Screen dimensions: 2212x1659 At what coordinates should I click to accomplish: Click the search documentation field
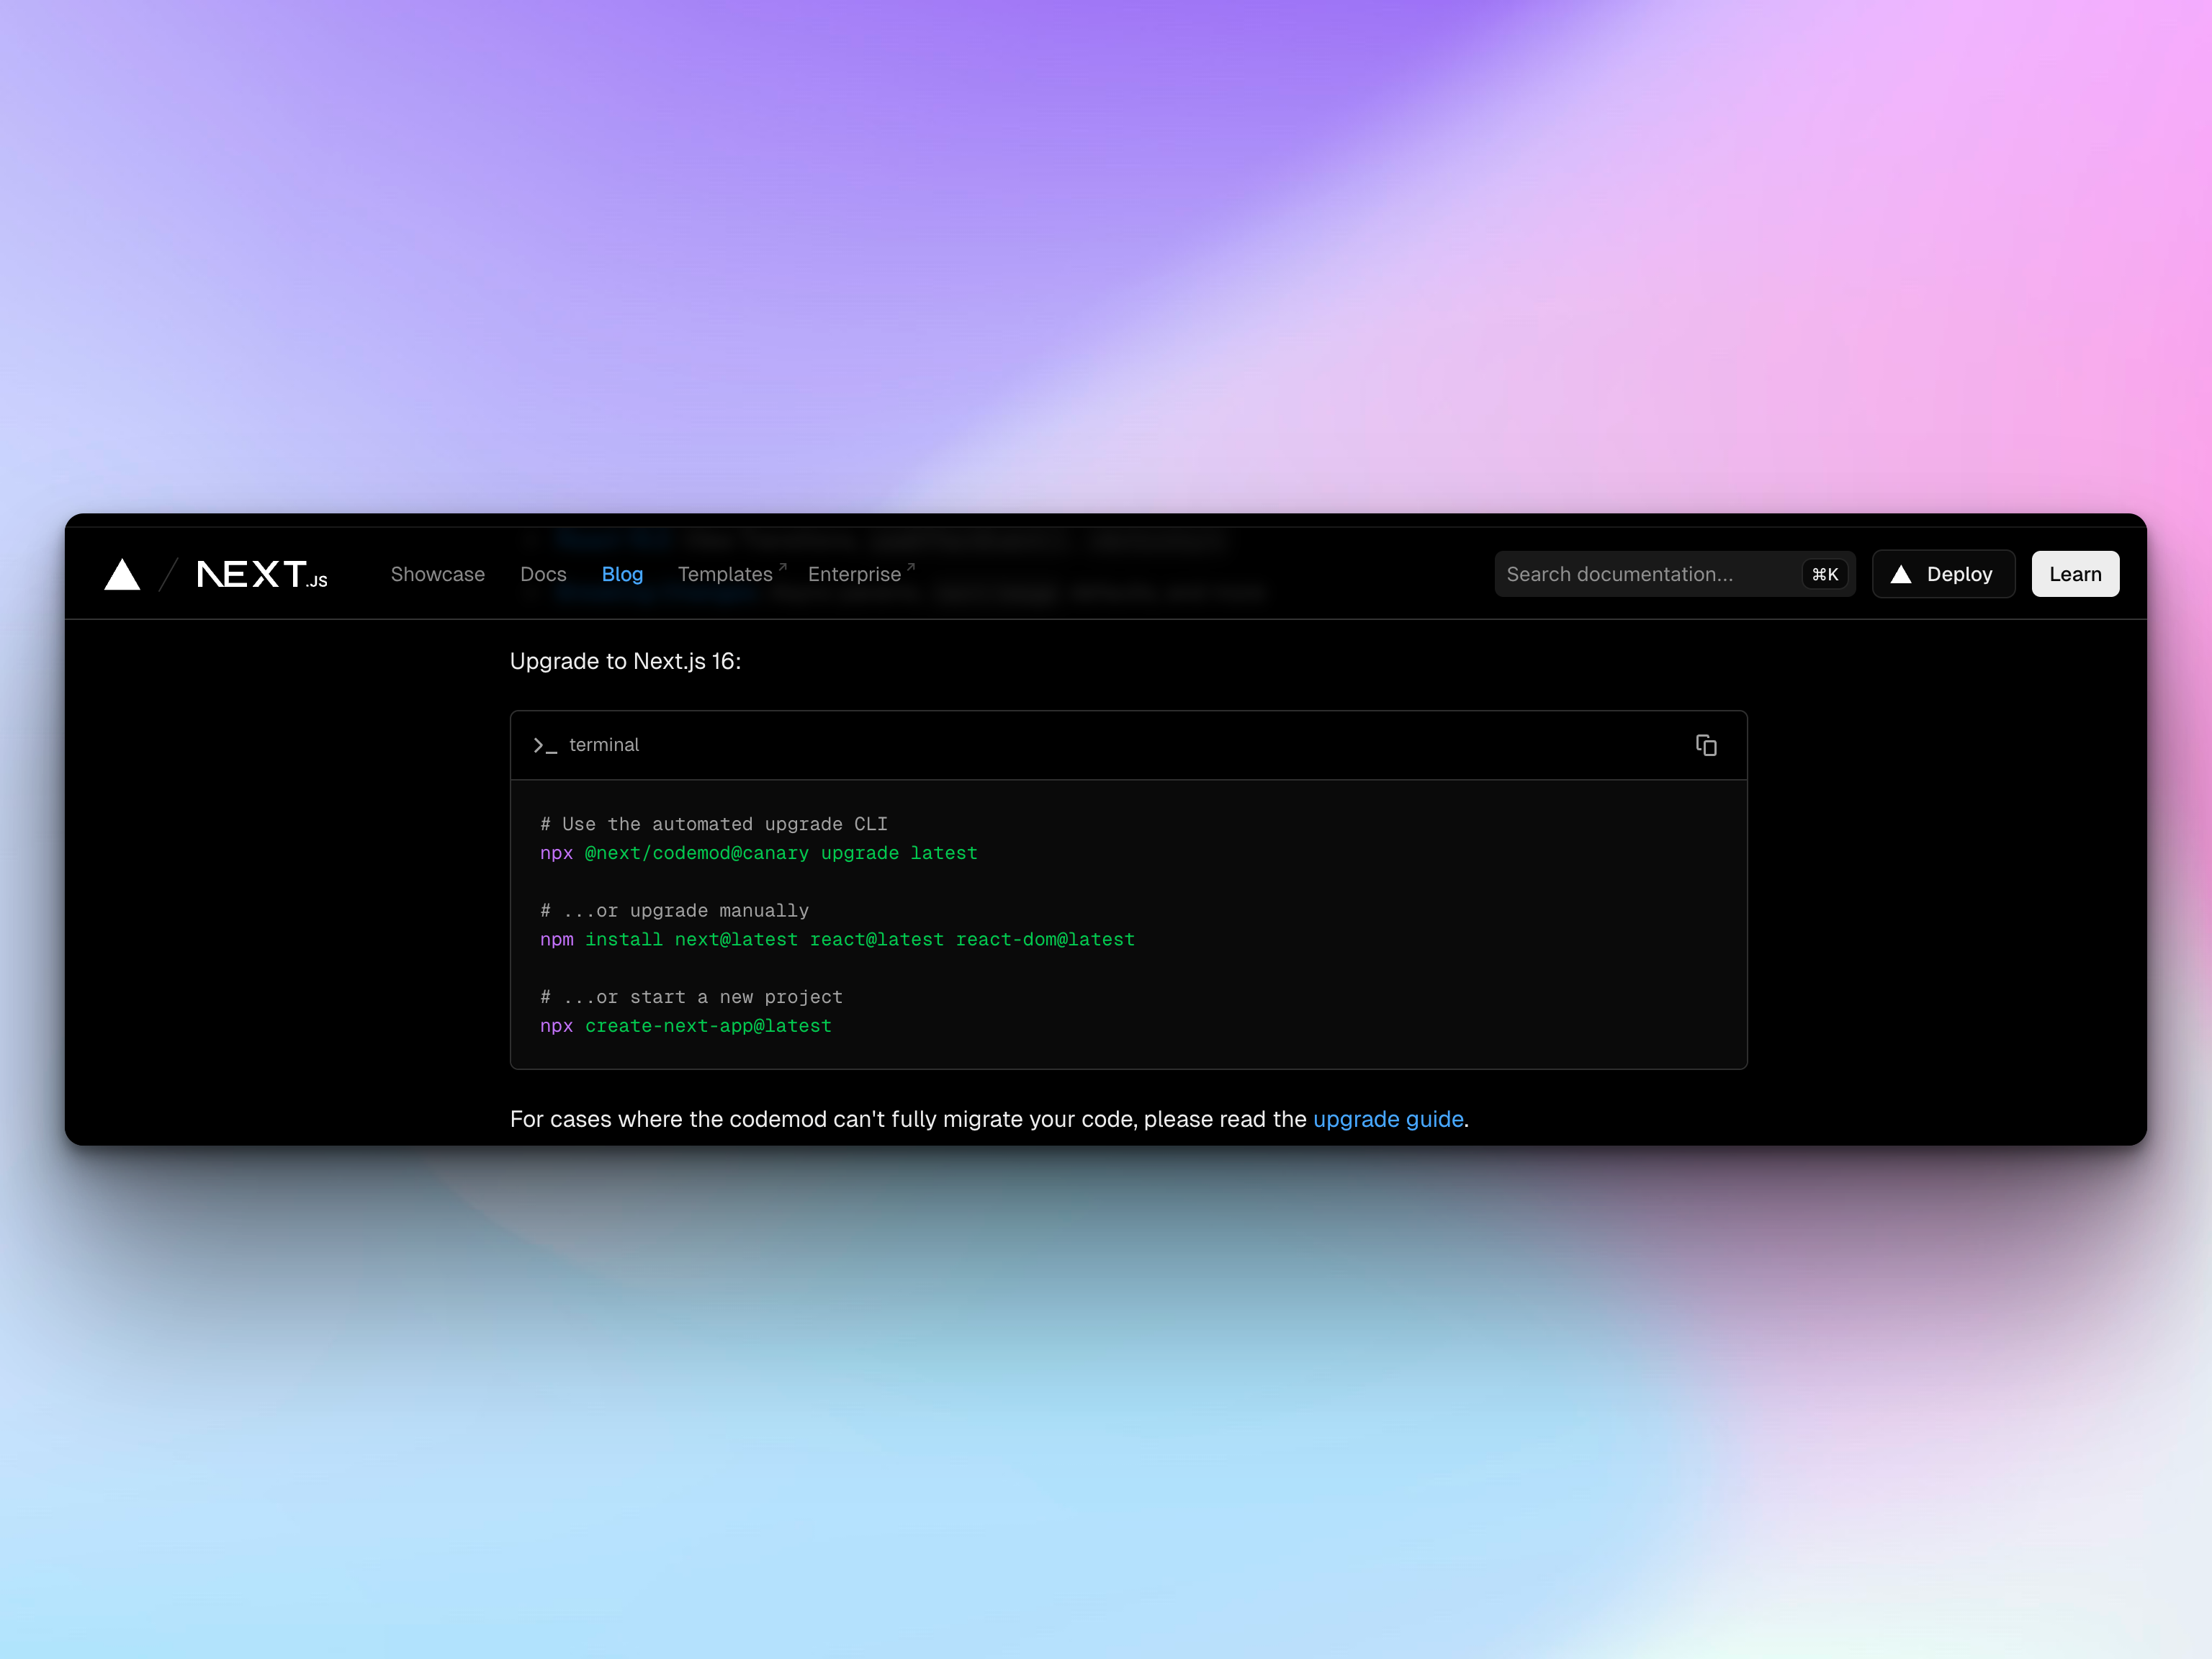pyautogui.click(x=1640, y=573)
